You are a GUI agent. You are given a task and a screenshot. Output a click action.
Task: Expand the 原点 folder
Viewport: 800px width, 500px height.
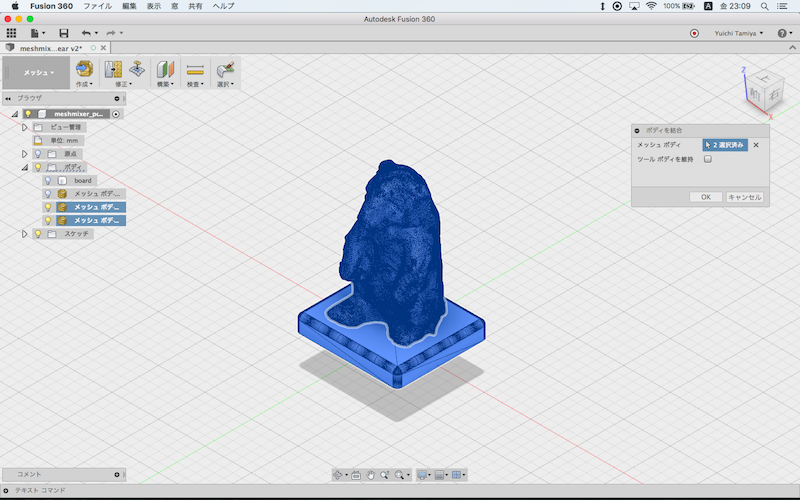pos(24,154)
